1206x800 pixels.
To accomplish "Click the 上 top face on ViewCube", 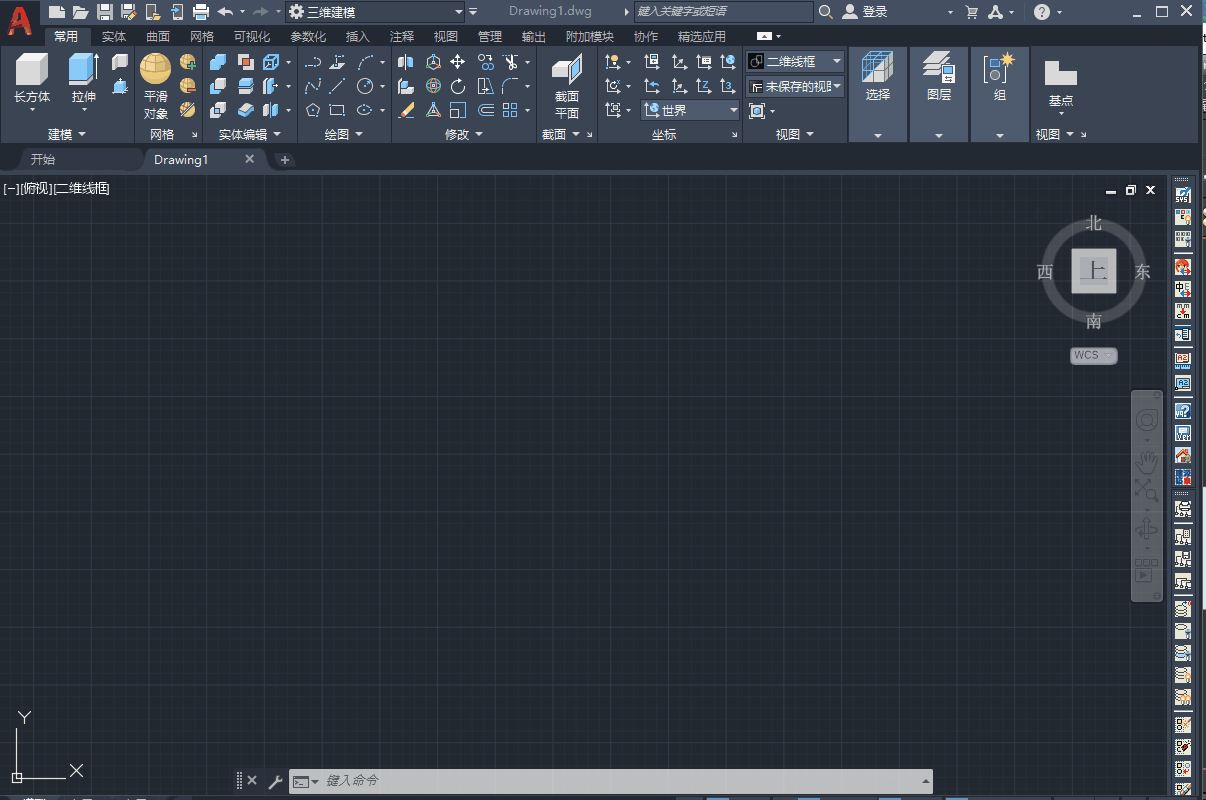I will tap(1094, 271).
